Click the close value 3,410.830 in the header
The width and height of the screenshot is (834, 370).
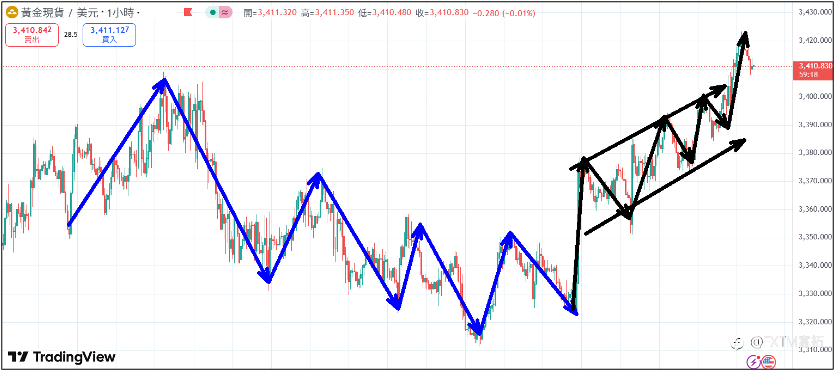pyautogui.click(x=449, y=12)
